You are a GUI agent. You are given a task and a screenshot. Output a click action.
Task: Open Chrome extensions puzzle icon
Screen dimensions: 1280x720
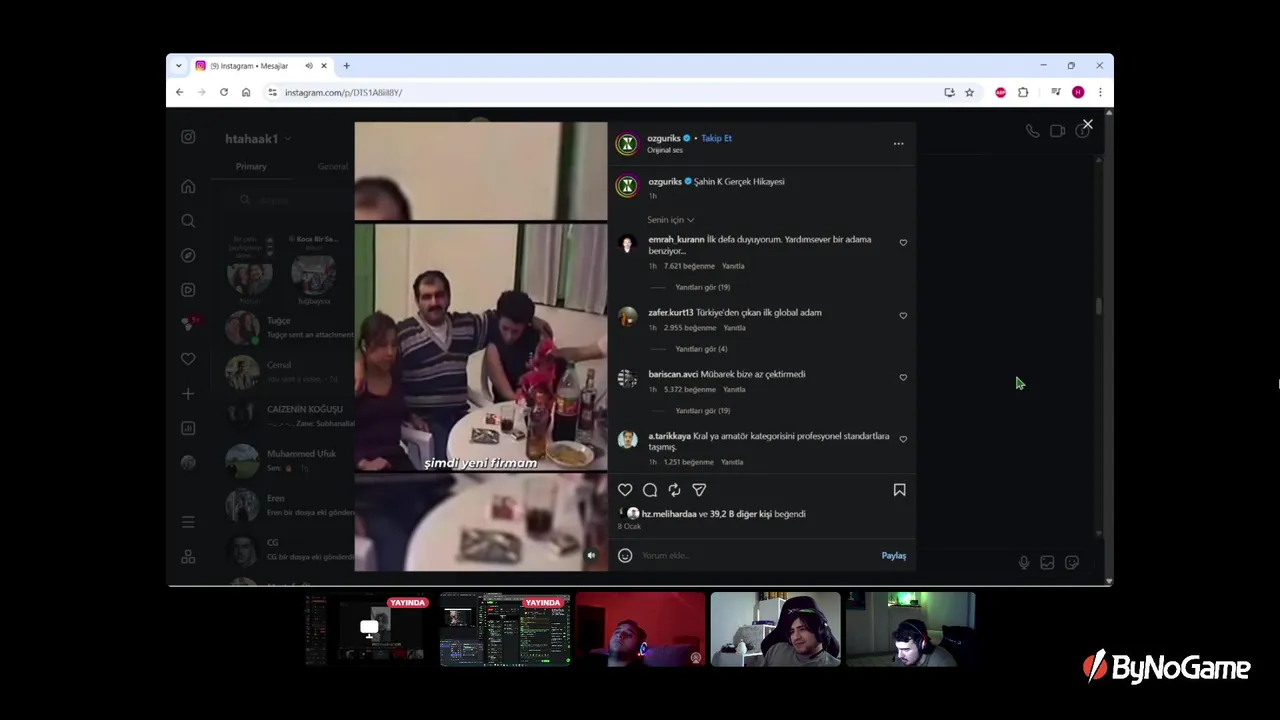[1023, 92]
